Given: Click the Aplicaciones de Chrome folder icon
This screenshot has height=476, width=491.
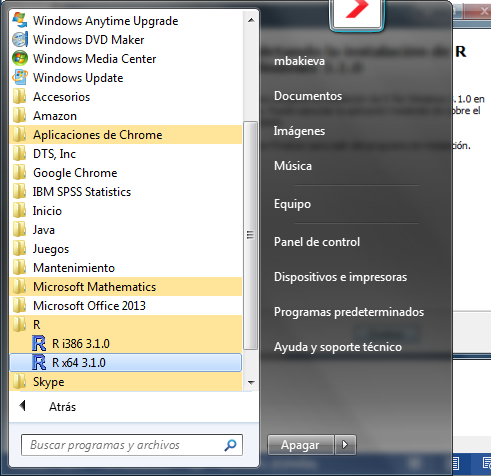Looking at the screenshot, I should click(20, 134).
